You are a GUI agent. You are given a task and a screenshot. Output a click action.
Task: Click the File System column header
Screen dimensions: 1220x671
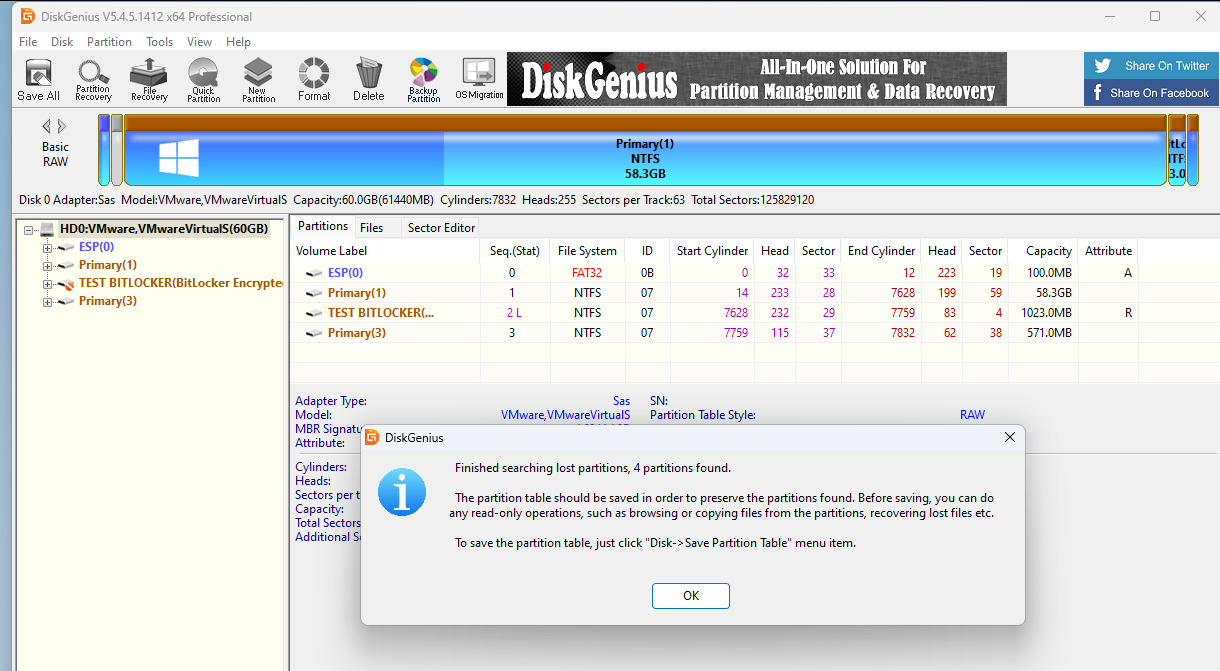point(587,251)
